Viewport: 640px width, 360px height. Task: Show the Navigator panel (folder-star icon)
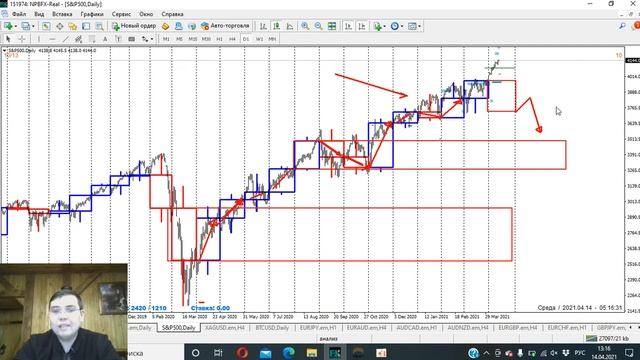tap(73, 26)
